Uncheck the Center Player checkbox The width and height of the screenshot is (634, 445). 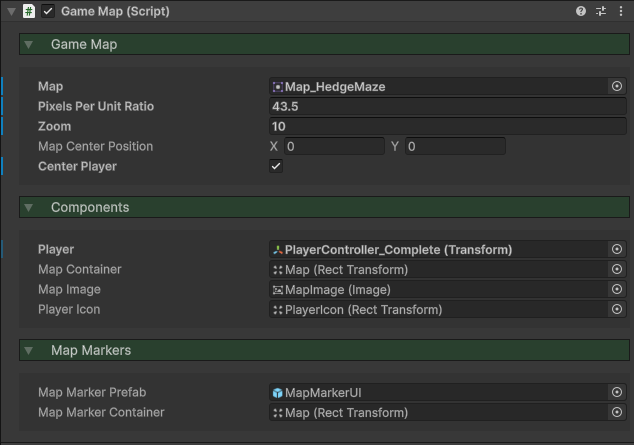276,166
